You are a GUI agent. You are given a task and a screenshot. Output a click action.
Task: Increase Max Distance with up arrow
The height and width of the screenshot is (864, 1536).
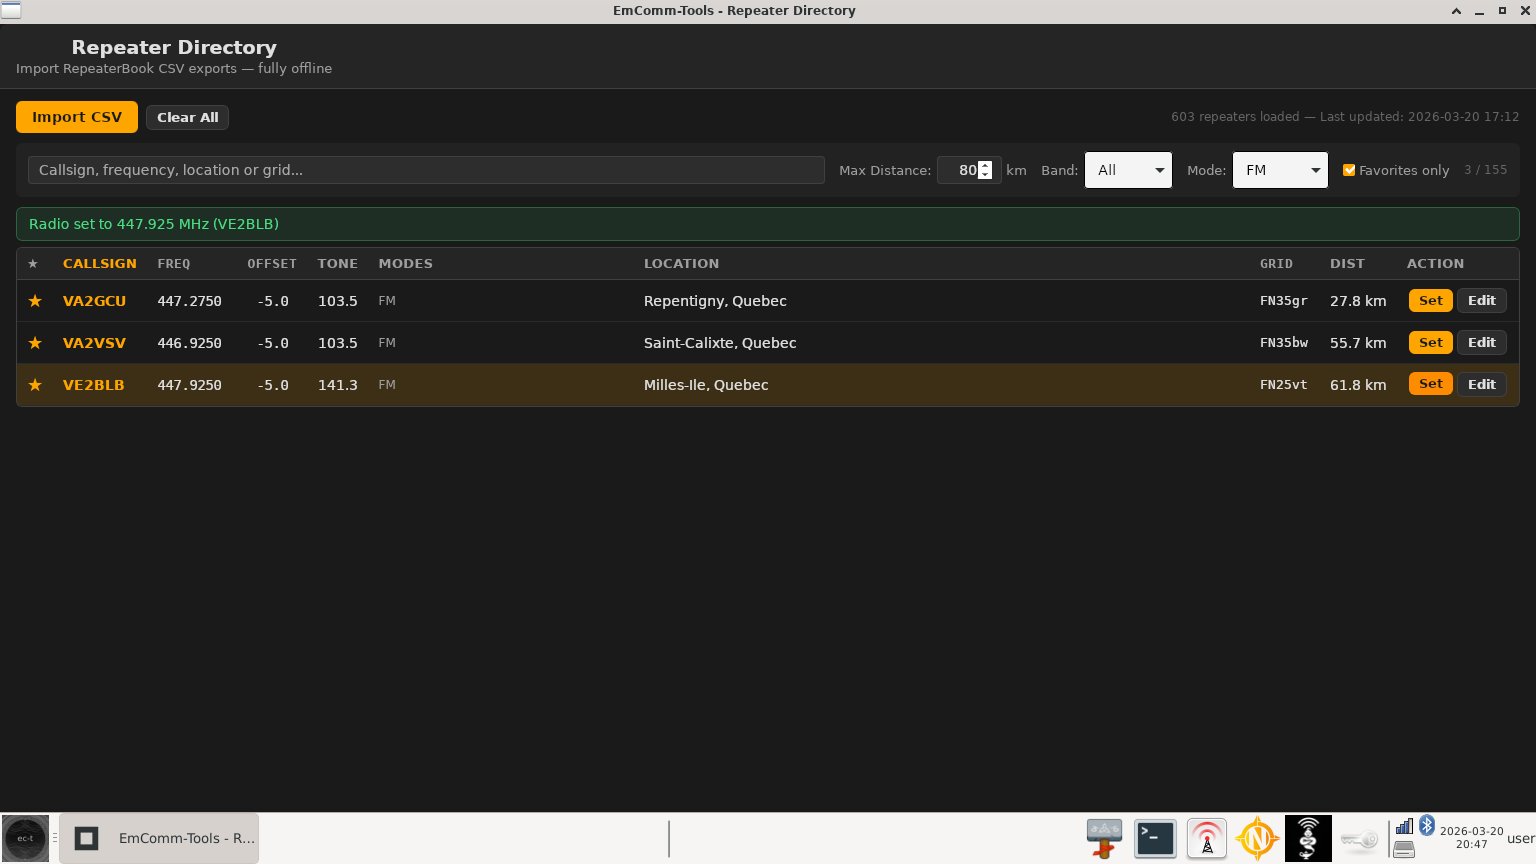[985, 165]
